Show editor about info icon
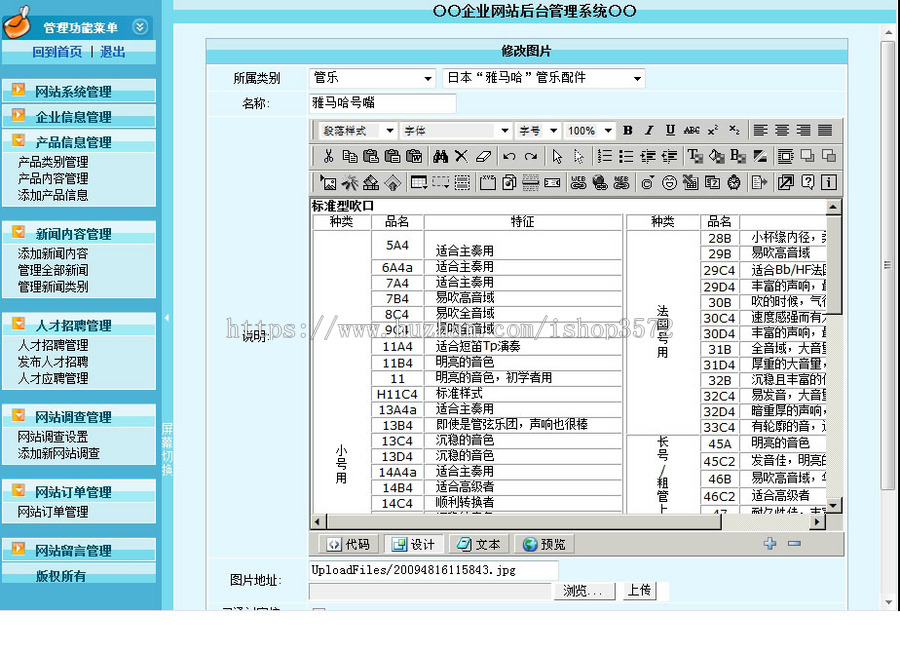Screen dimensions: 900x653 pos(828,182)
